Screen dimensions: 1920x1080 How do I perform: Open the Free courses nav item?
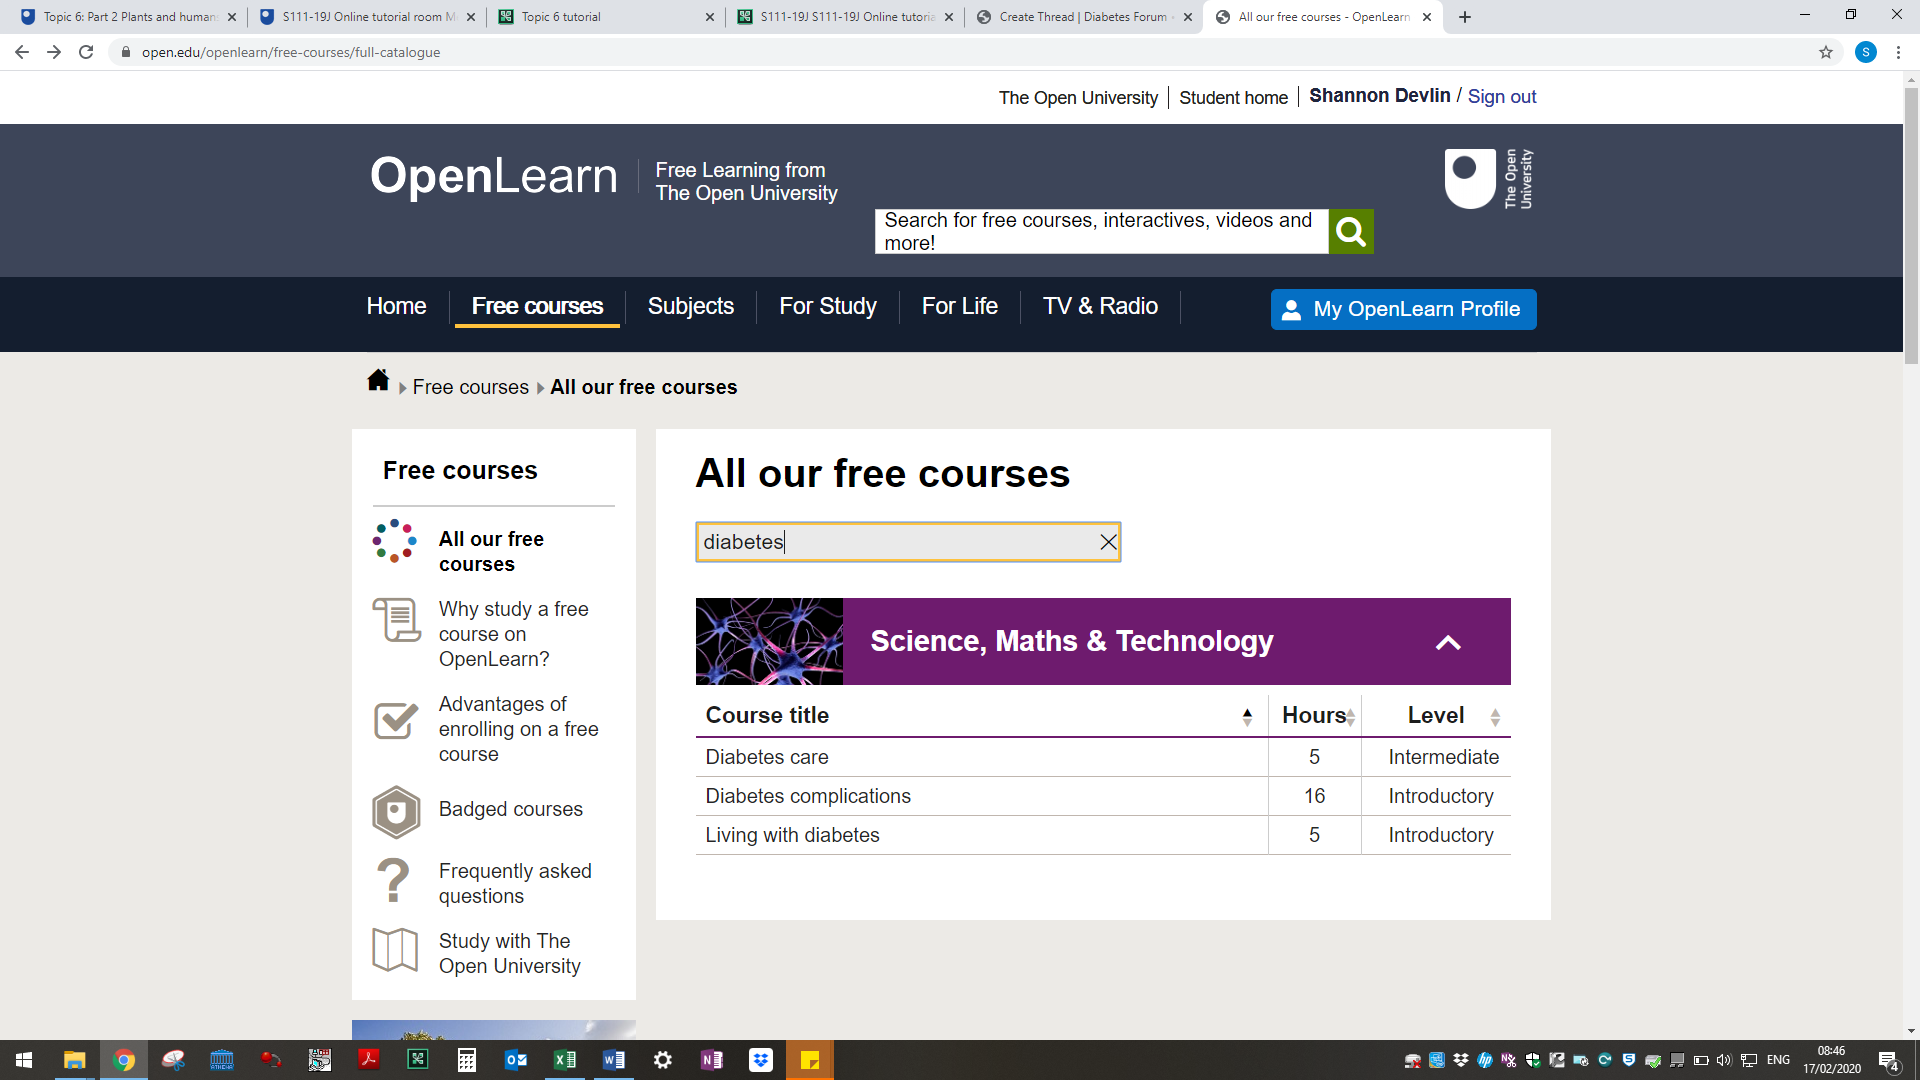(537, 307)
